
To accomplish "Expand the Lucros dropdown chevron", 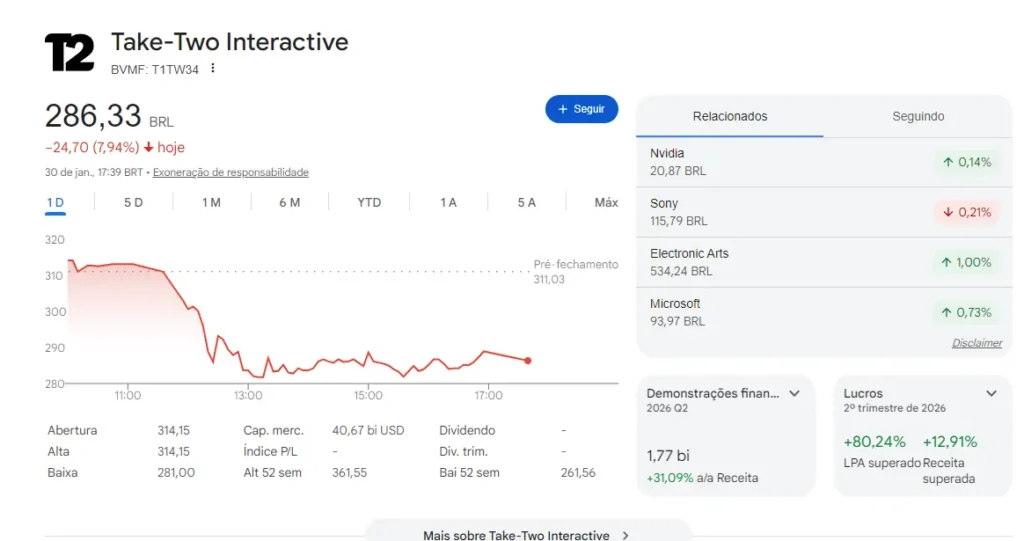I will [x=991, y=393].
